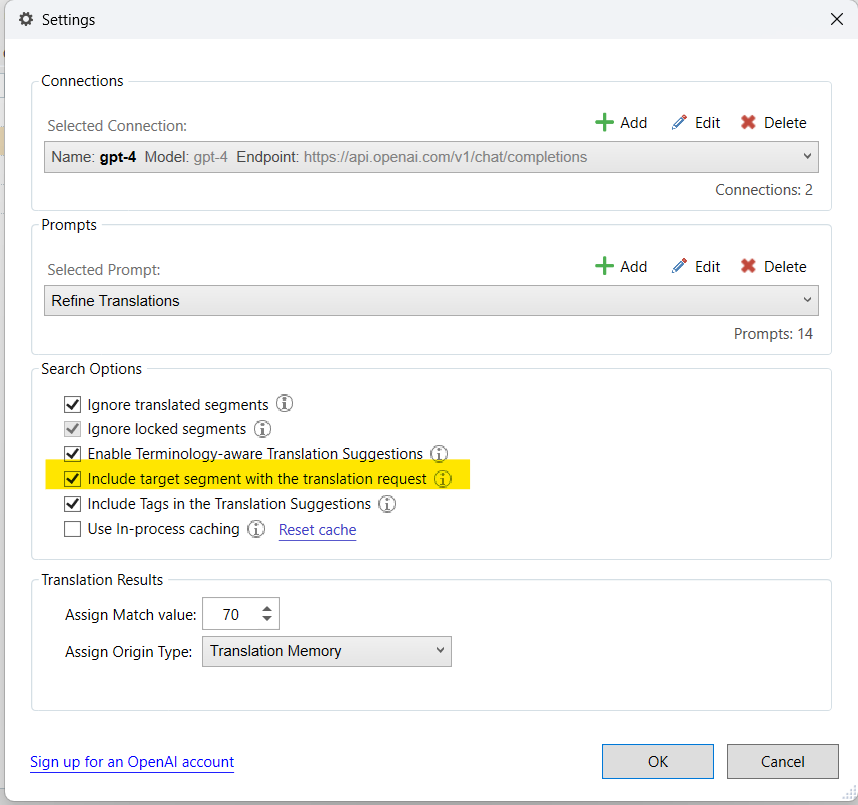Click the pencil Edit icon under Prompts

click(679, 266)
